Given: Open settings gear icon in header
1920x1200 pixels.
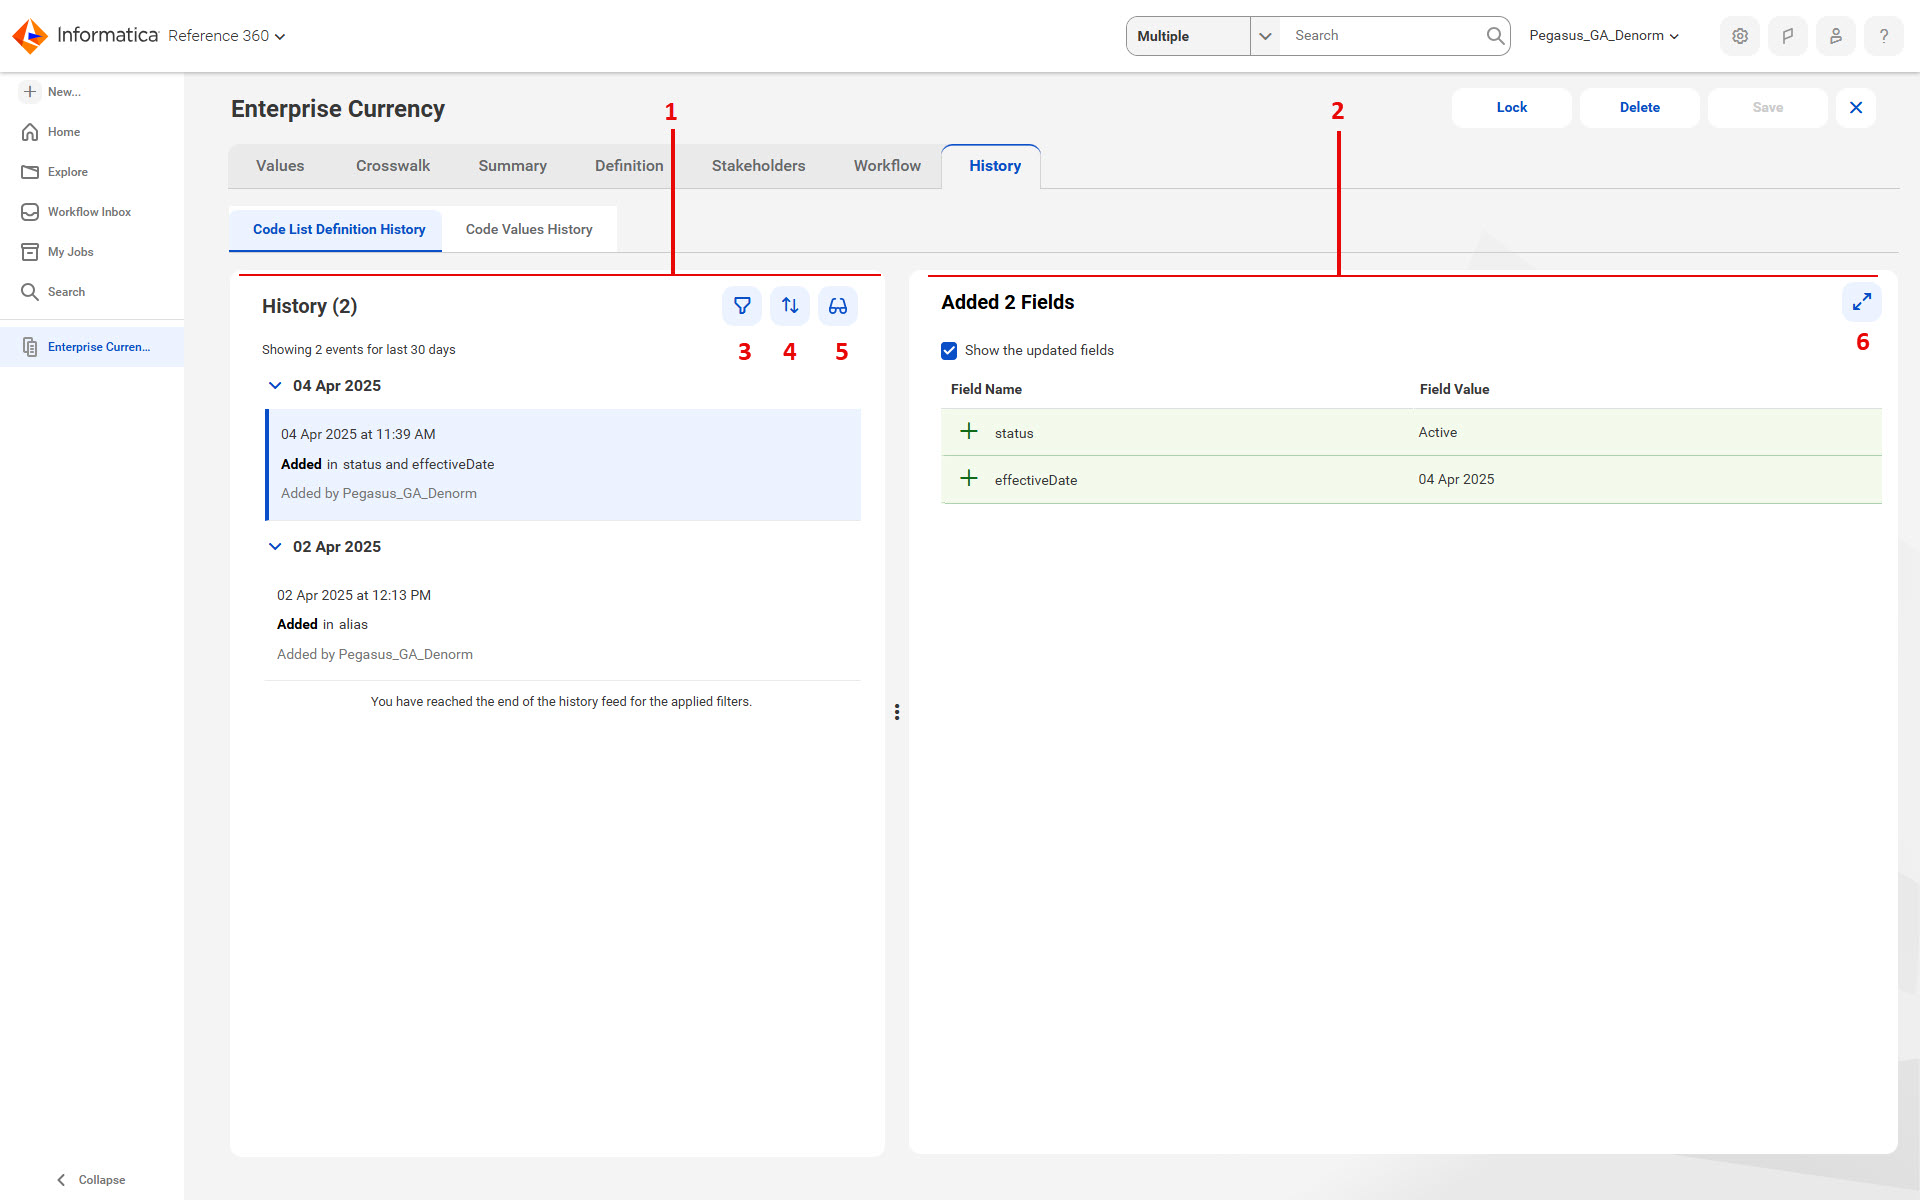Looking at the screenshot, I should point(1740,36).
